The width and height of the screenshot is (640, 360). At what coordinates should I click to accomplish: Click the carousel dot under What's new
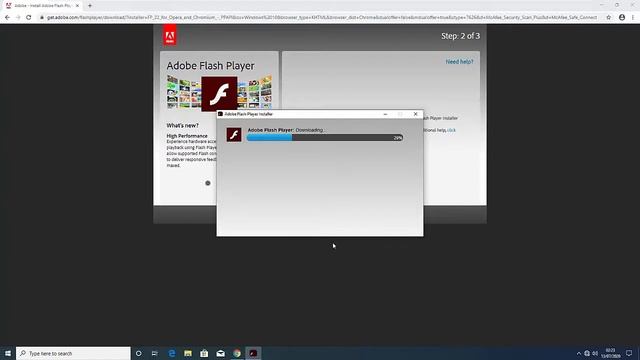[208, 183]
